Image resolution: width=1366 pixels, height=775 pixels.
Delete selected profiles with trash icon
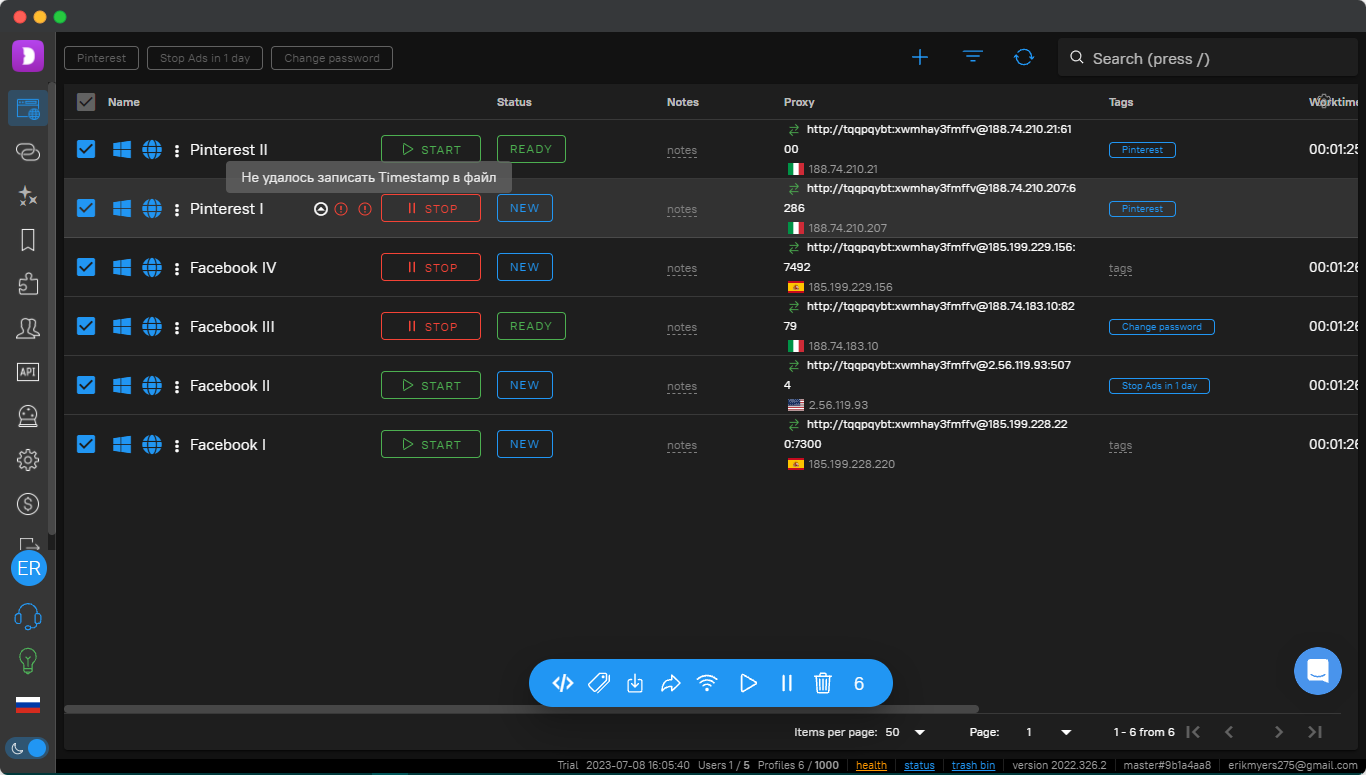click(823, 683)
